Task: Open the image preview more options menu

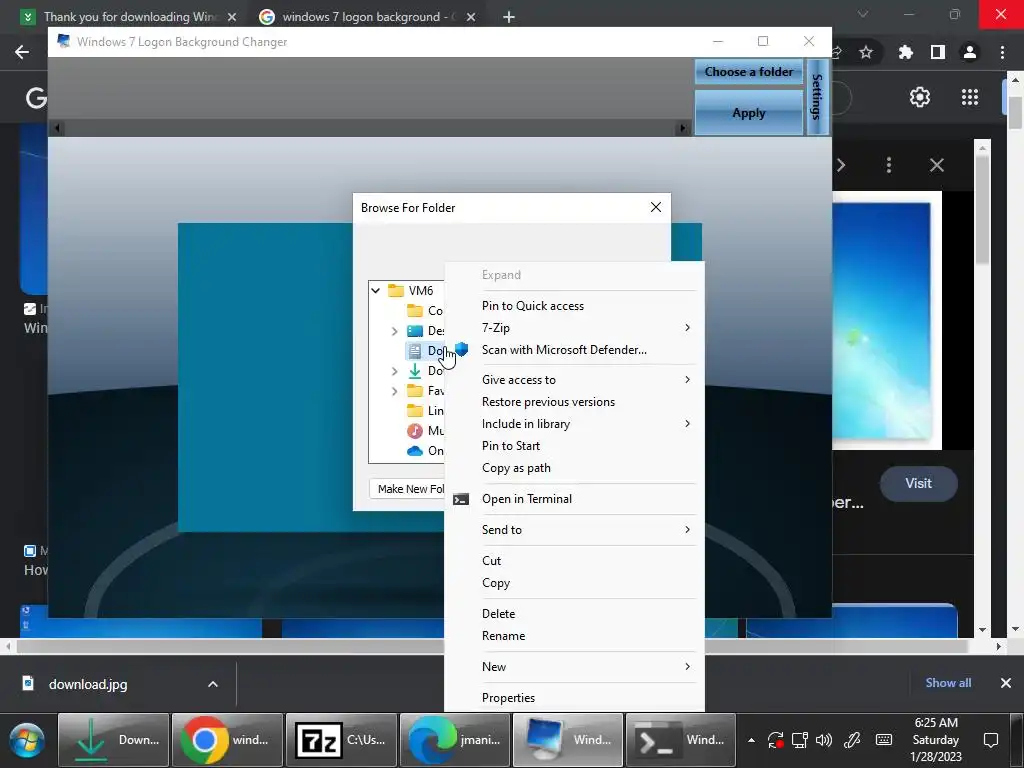Action: [889, 165]
